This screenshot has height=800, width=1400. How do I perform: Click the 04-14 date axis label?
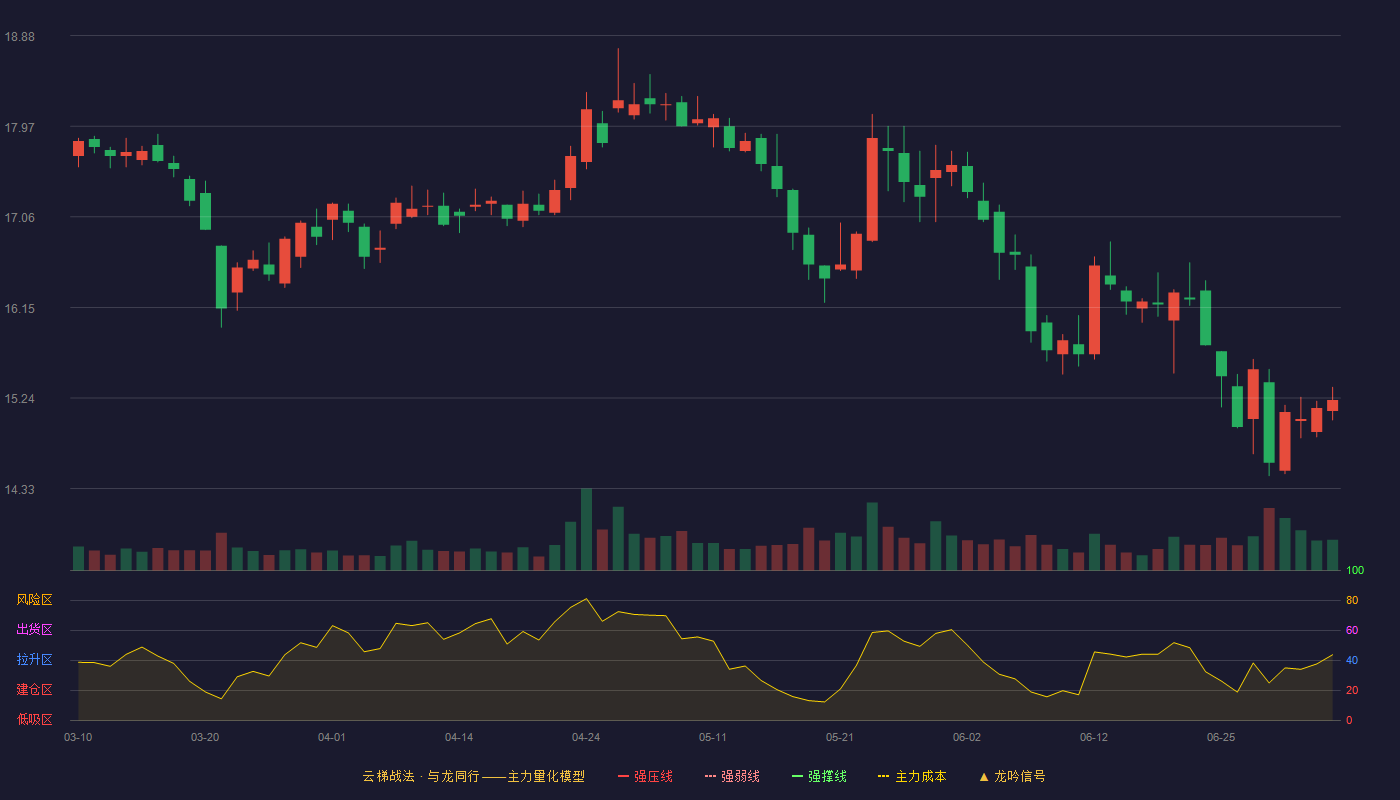[x=459, y=737]
